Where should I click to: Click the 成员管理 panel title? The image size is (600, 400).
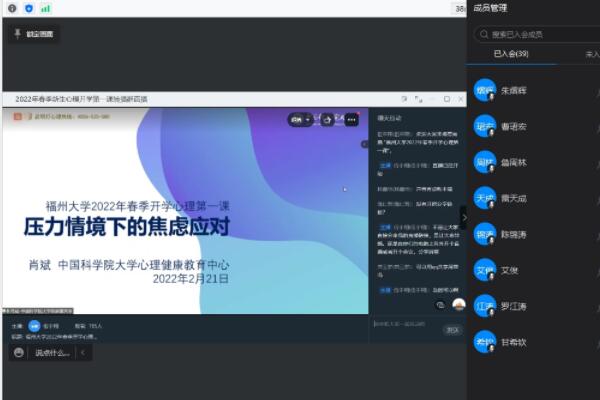490,8
